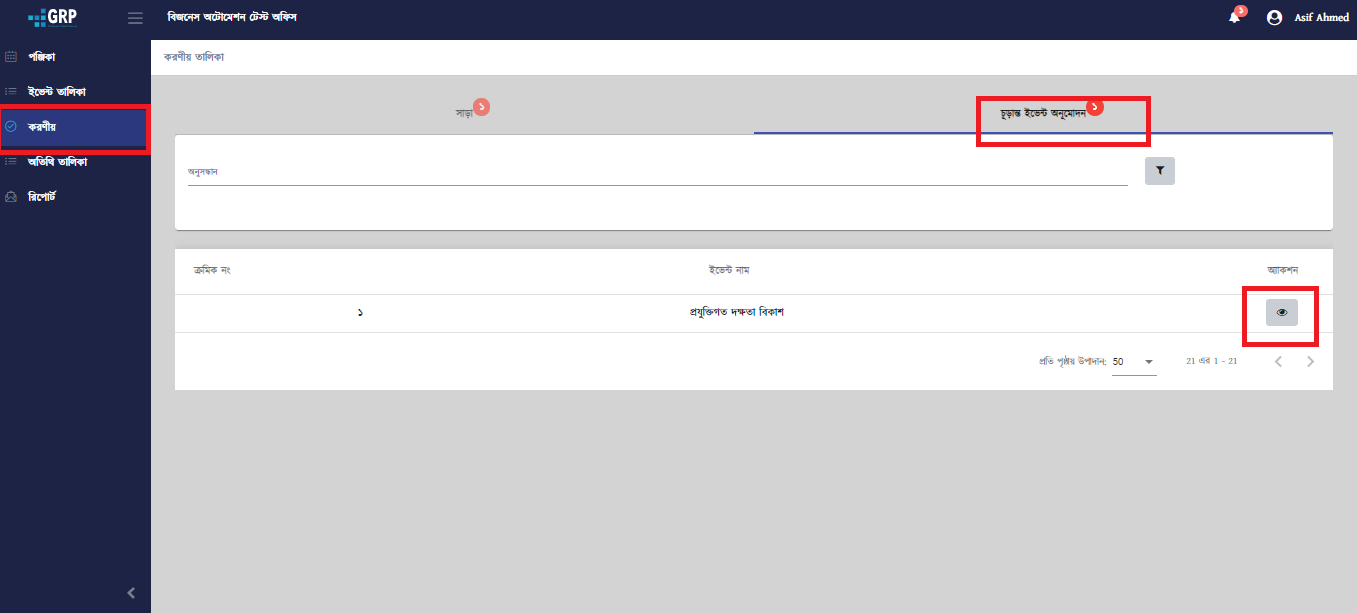Go to the next page with the arrow
The height and width of the screenshot is (613, 1357).
[x=1311, y=361]
